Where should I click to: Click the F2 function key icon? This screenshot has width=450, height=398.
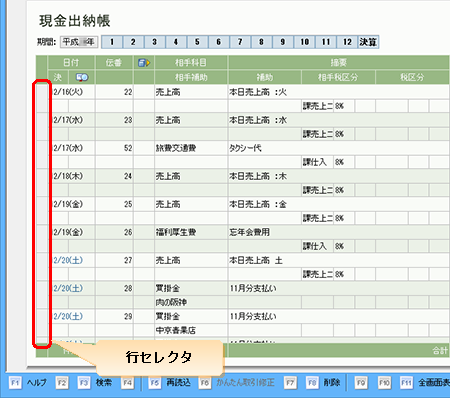click(x=62, y=383)
